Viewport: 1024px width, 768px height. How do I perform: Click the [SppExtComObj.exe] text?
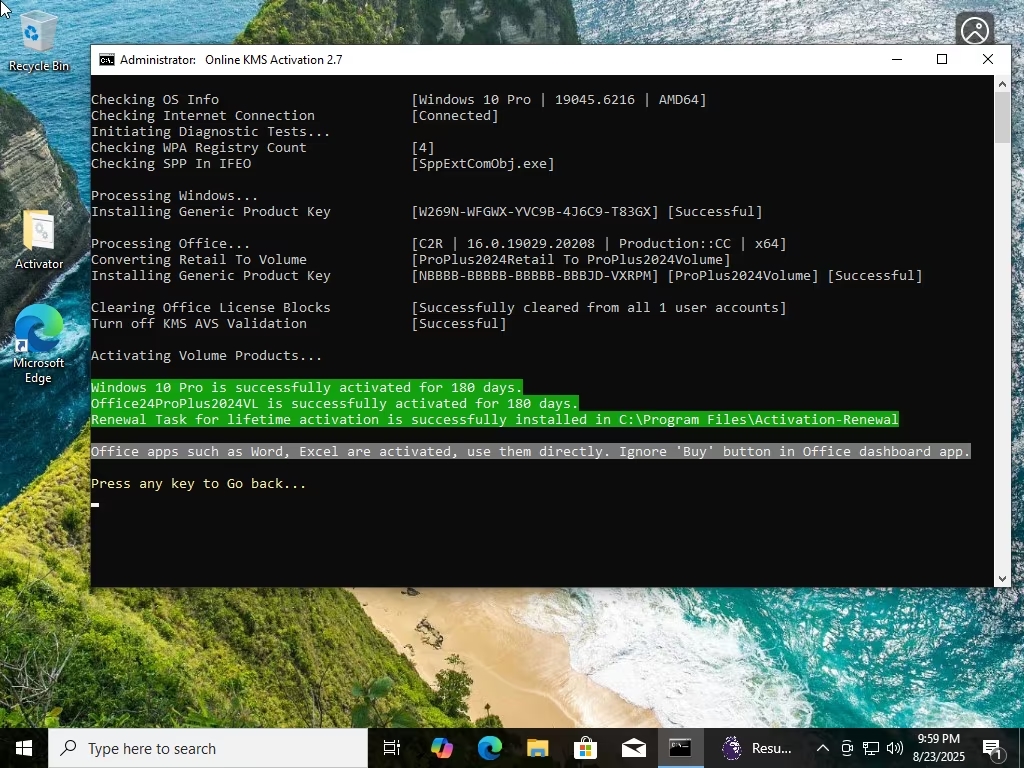[483, 164]
